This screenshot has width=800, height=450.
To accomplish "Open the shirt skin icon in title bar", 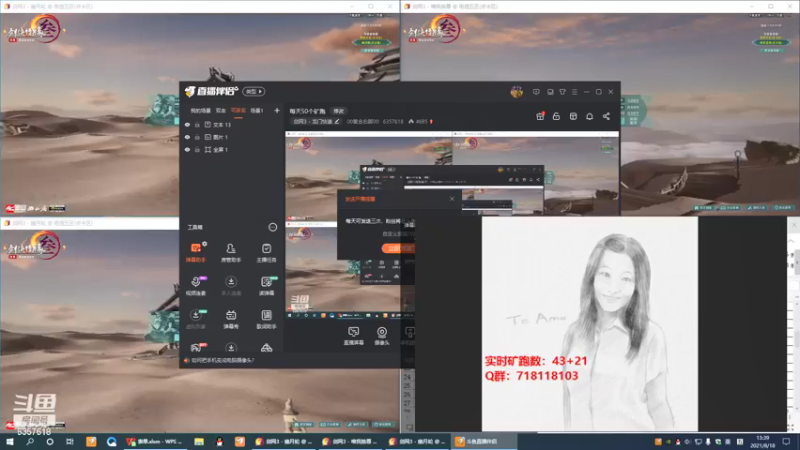I will pos(562,92).
